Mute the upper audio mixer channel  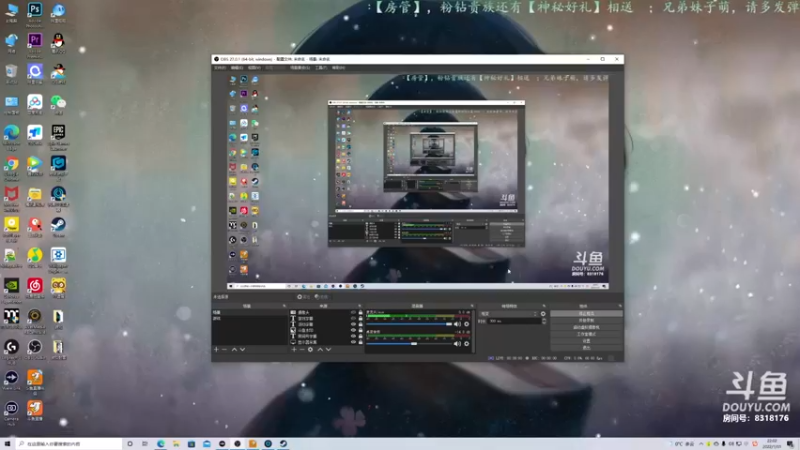click(457, 324)
